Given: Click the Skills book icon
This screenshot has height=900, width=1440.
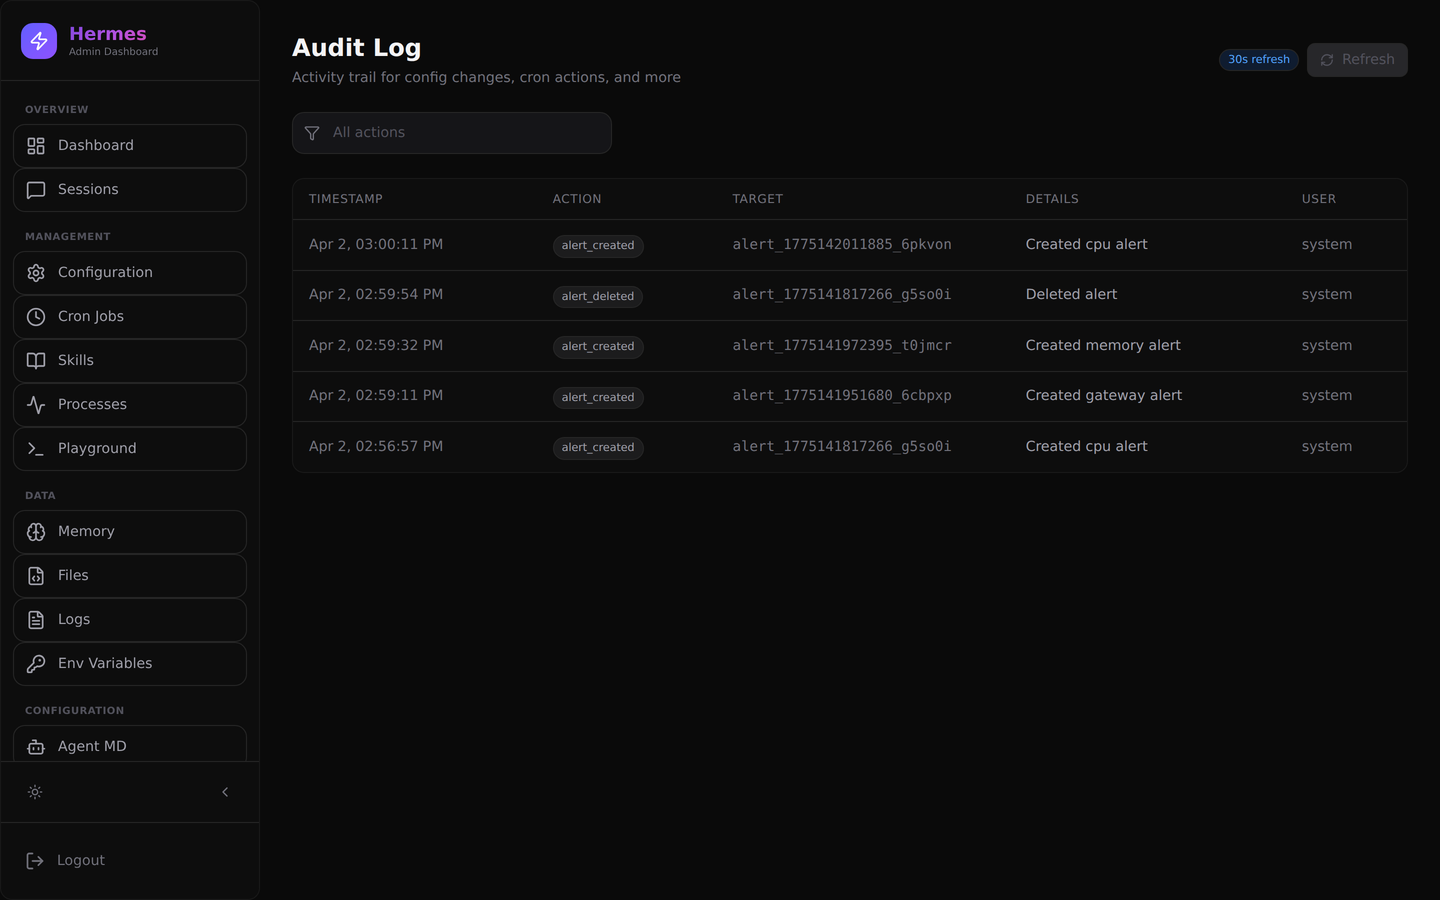Looking at the screenshot, I should [x=36, y=361].
